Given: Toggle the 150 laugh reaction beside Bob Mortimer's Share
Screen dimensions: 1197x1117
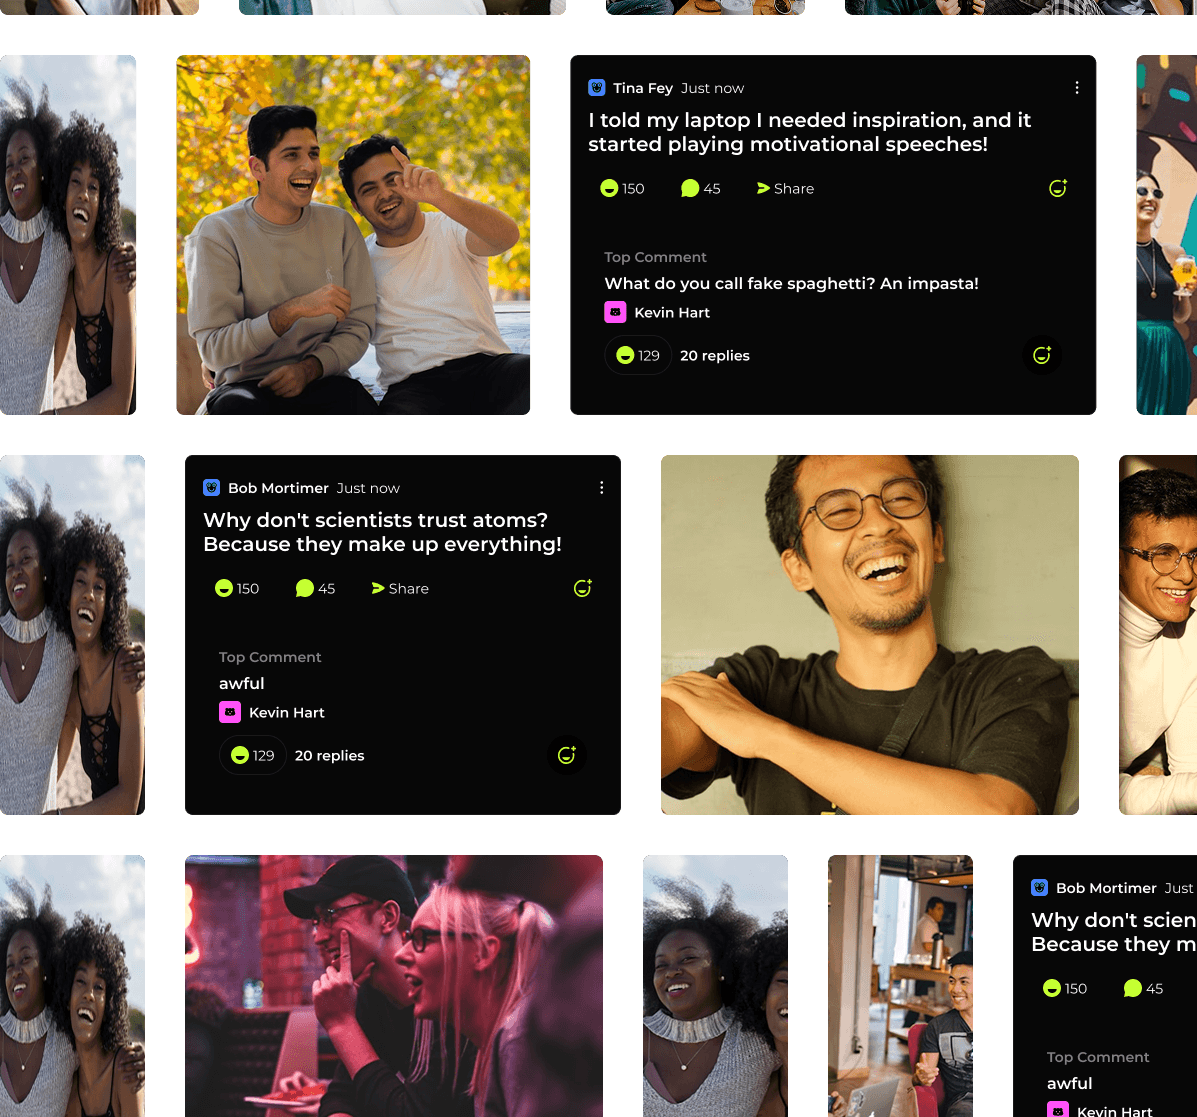Looking at the screenshot, I should tap(237, 589).
